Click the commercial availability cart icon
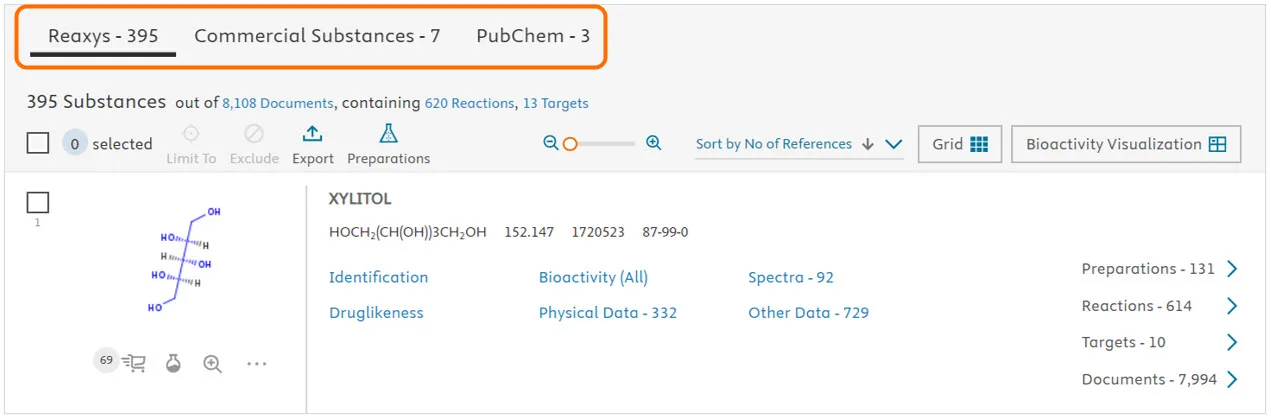The image size is (1271, 419). tap(133, 364)
